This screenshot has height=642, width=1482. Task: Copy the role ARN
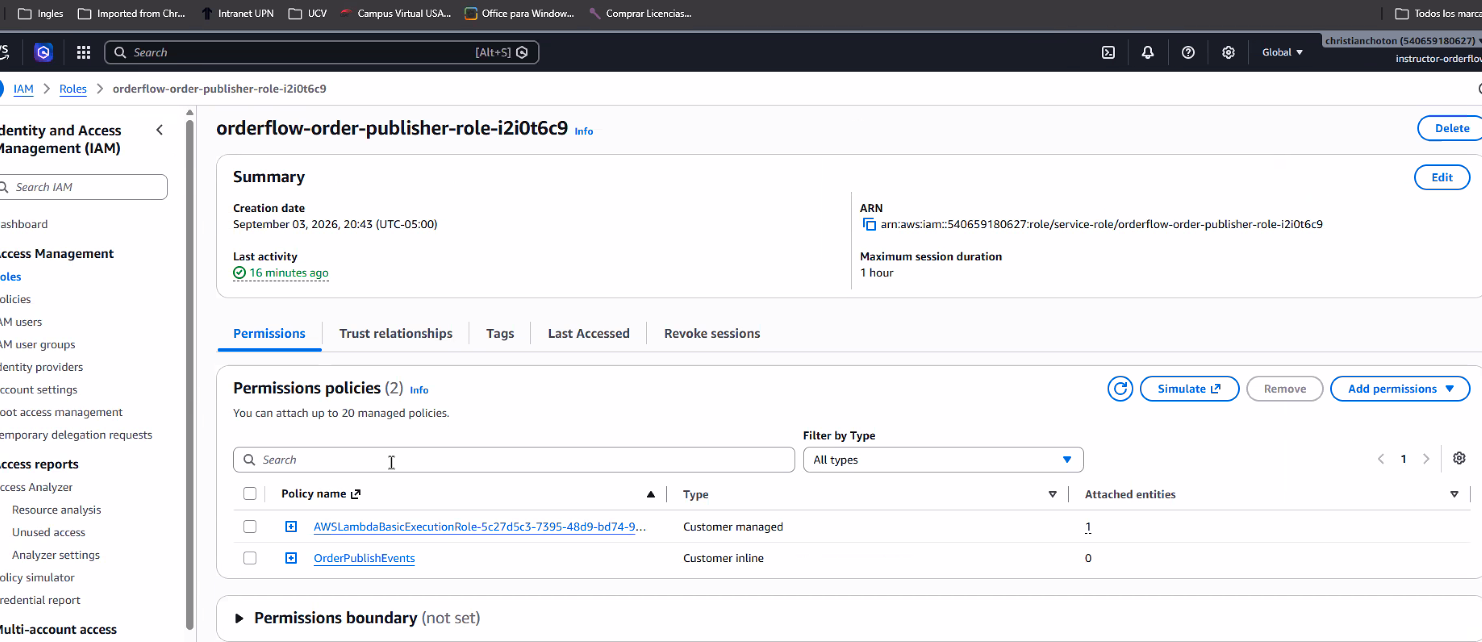(869, 224)
